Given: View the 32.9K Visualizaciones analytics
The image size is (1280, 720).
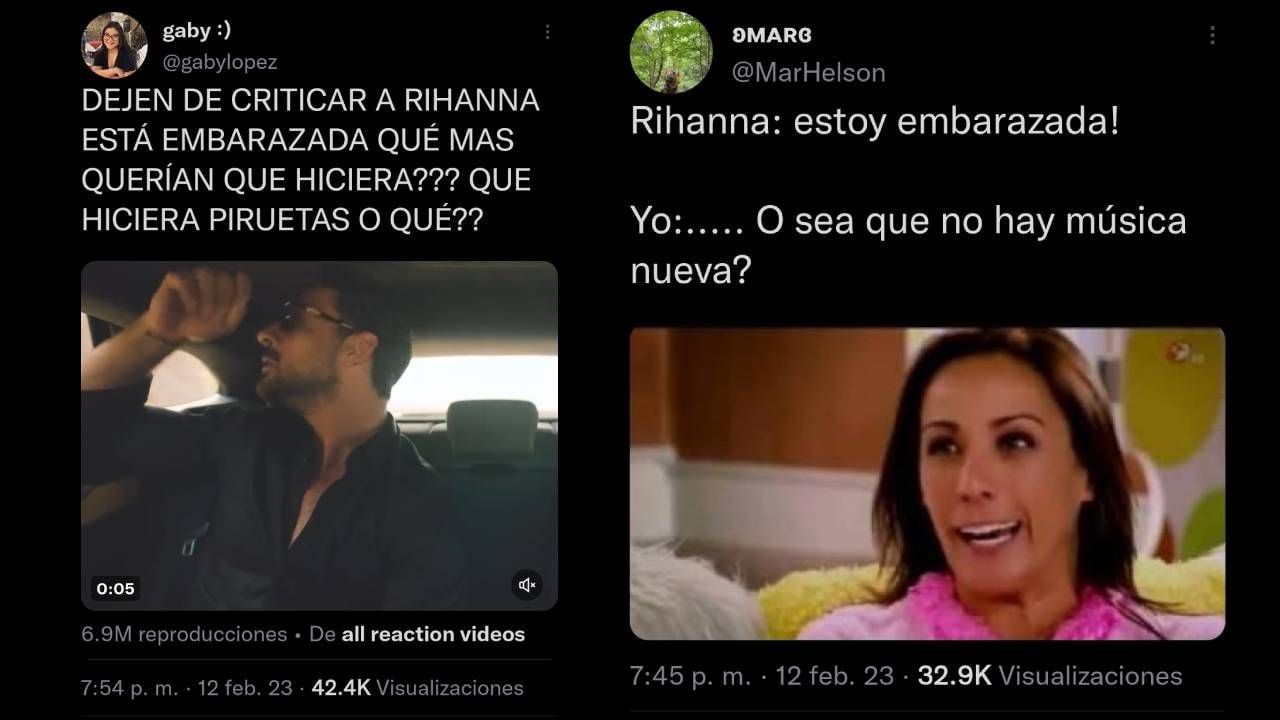Looking at the screenshot, I should [x=1050, y=675].
